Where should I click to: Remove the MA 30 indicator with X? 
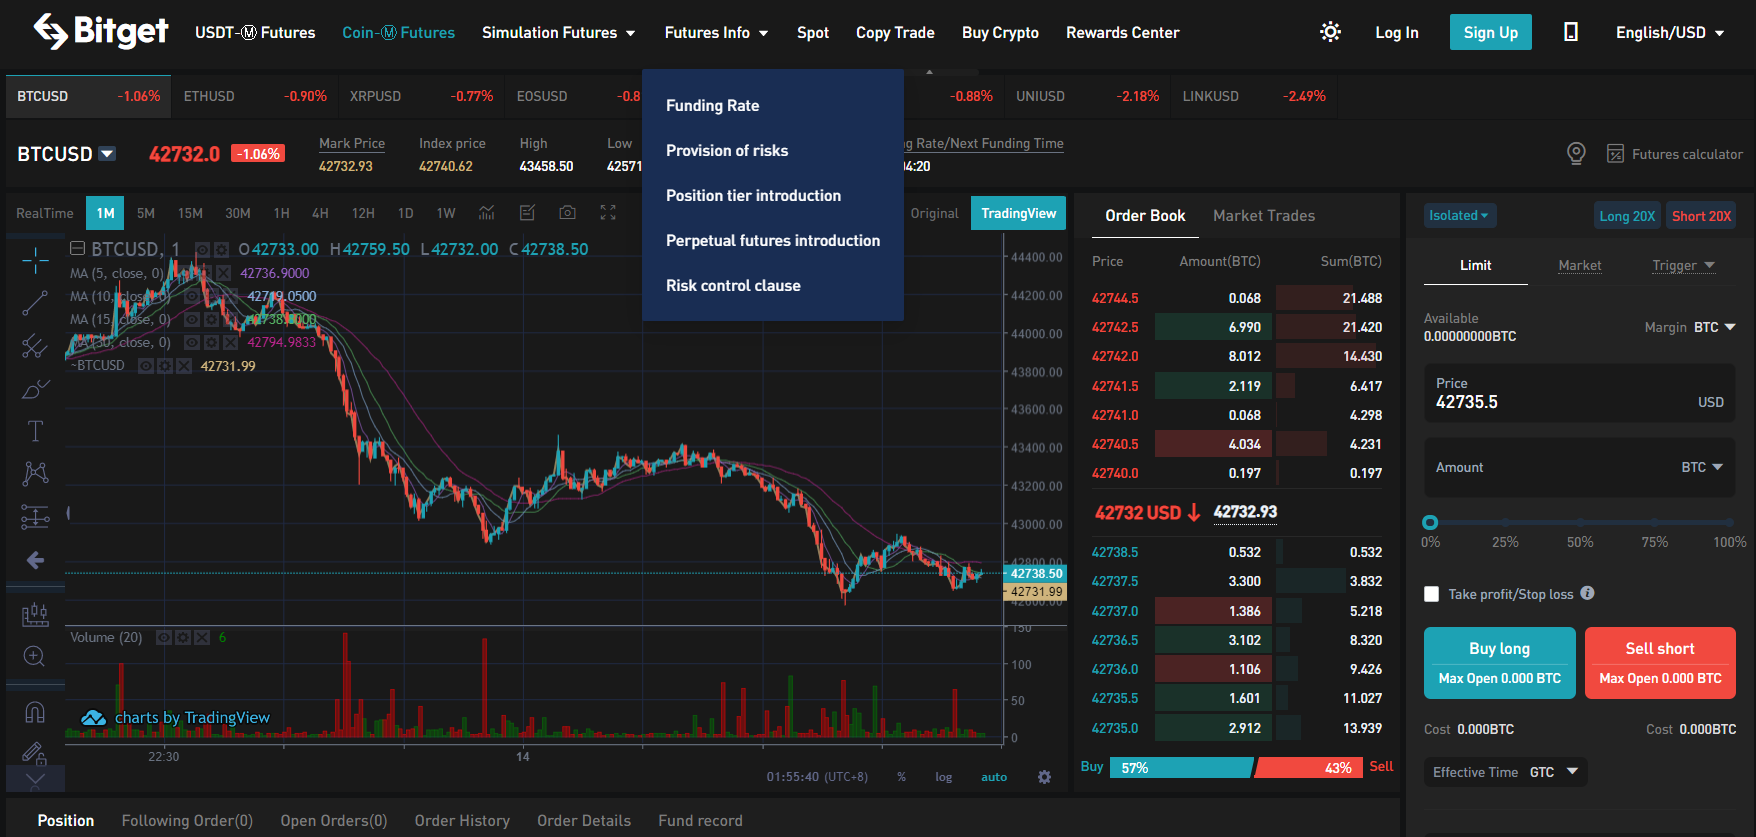point(230,342)
